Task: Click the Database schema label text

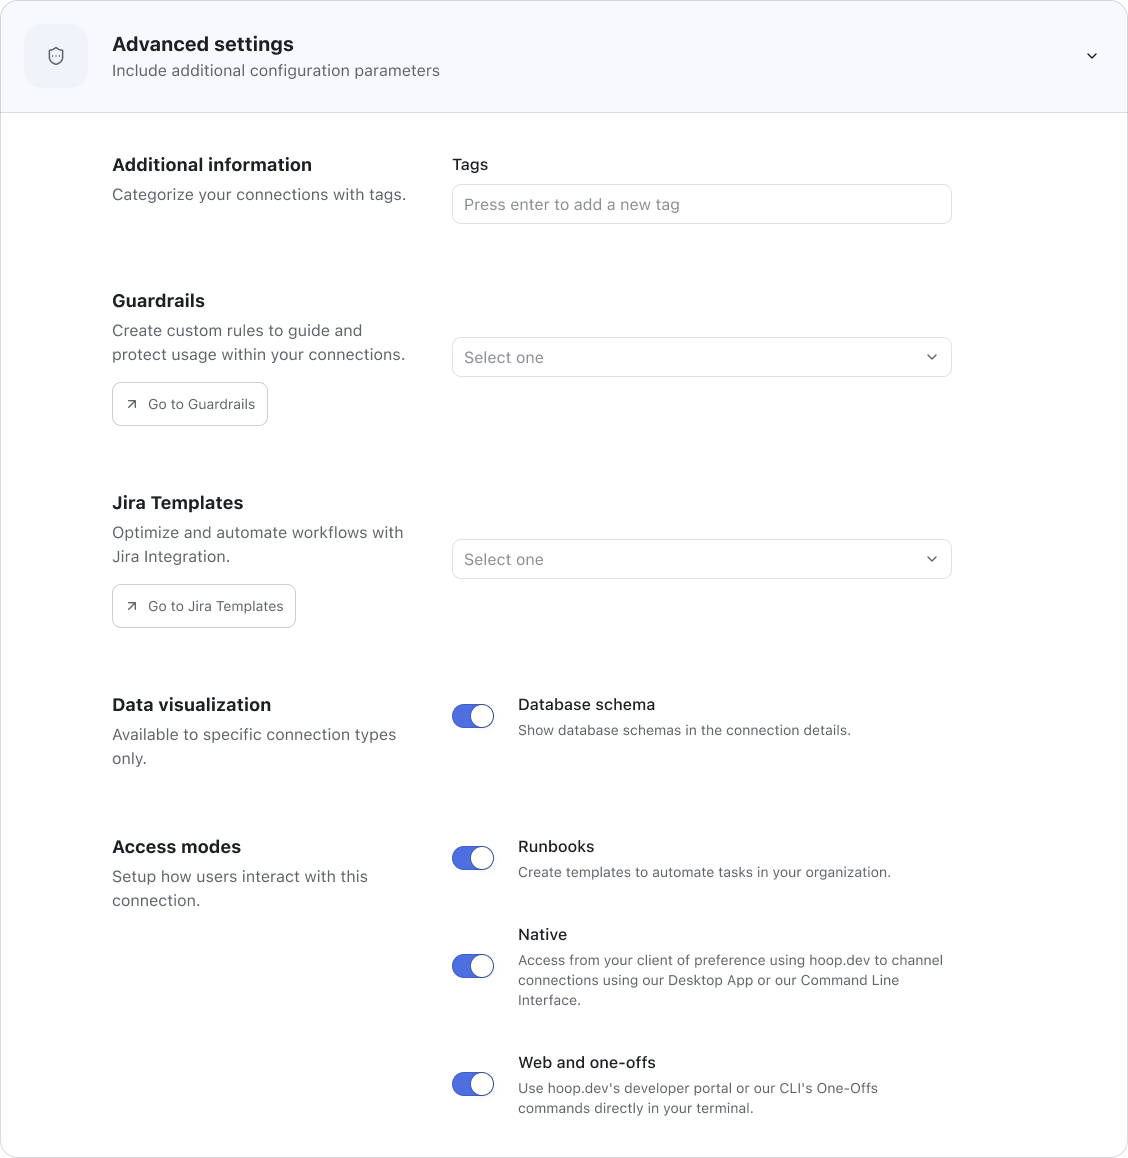Action: coord(587,705)
